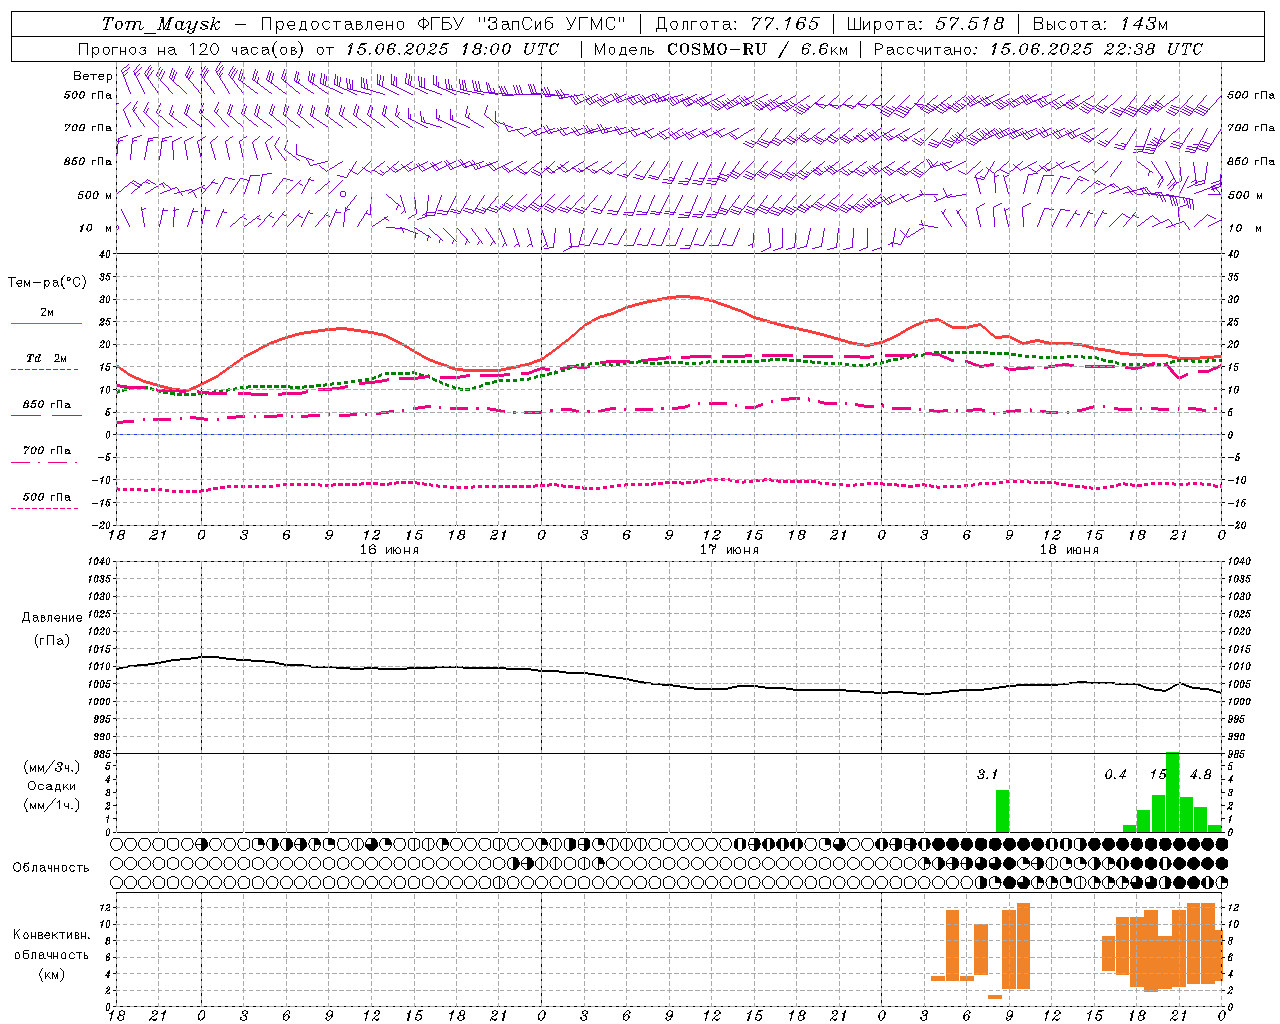Click the (мм/3ч.) units label
The height and width of the screenshot is (1024, 1280).
[52, 768]
